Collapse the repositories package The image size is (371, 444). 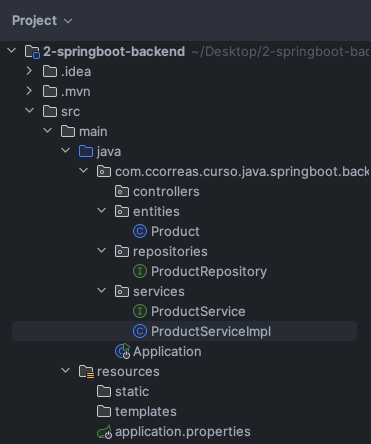coord(102,251)
